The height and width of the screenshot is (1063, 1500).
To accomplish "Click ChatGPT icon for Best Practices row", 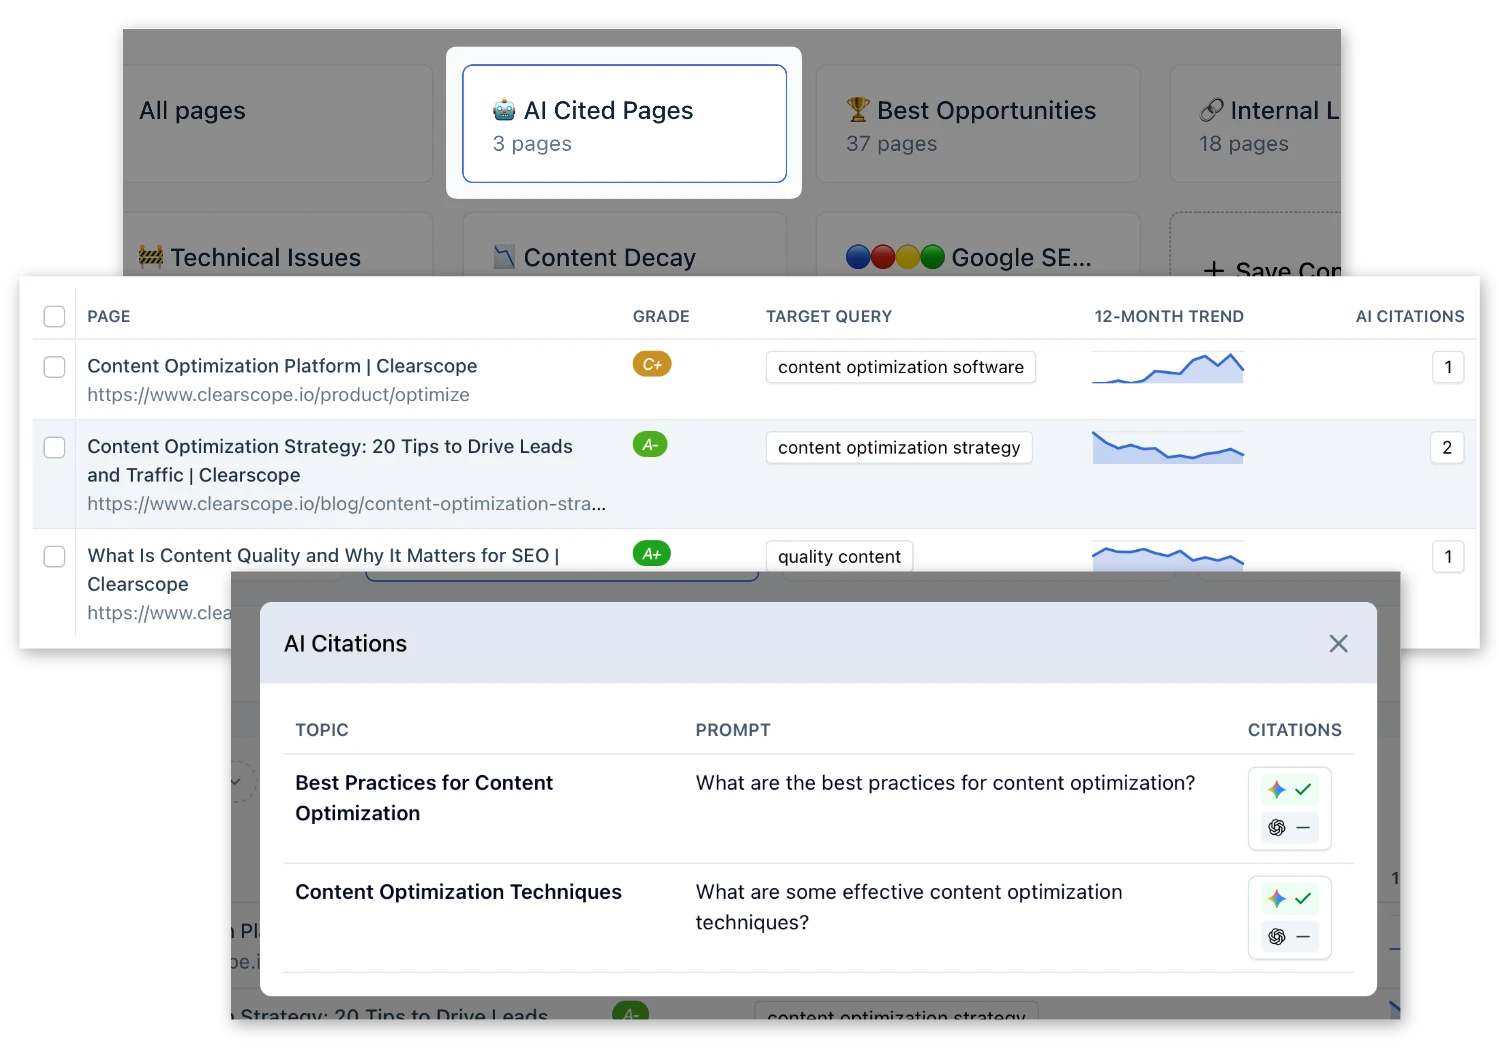I will tap(1277, 827).
